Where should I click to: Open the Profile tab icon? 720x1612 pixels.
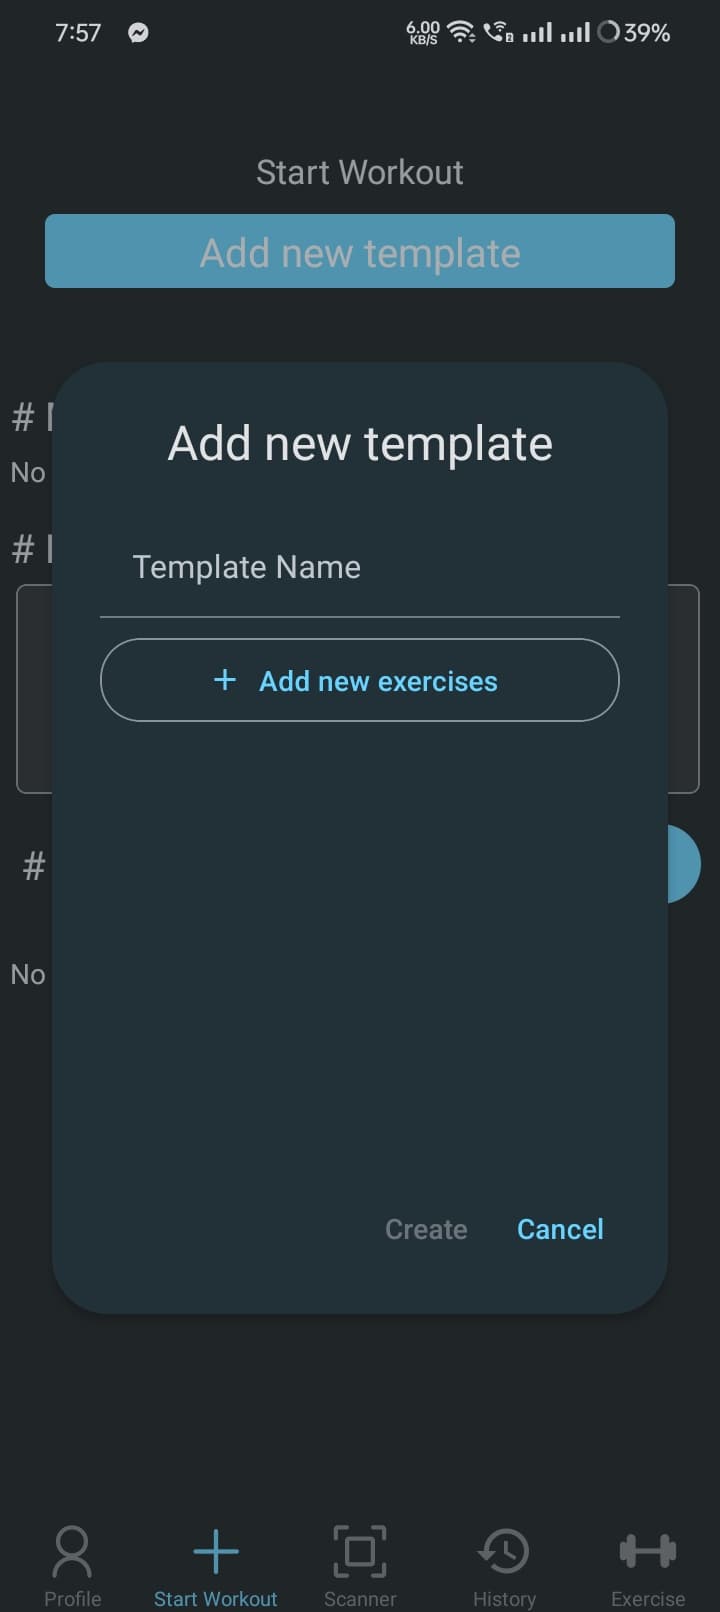[x=72, y=1550]
